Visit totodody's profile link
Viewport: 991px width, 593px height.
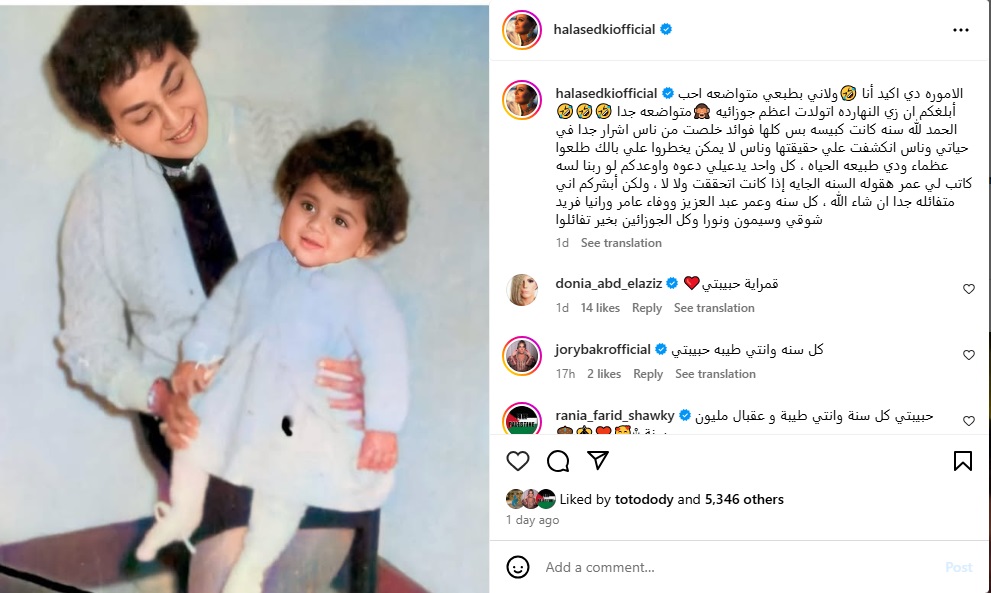[644, 499]
